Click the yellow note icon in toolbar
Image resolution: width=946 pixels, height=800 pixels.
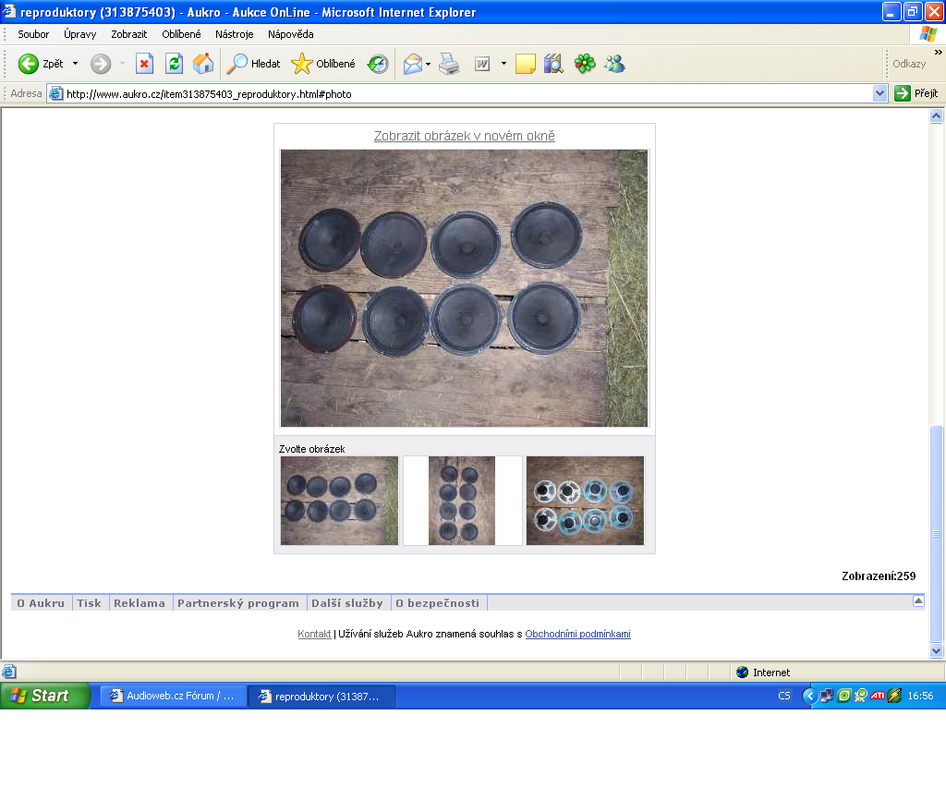pos(525,63)
